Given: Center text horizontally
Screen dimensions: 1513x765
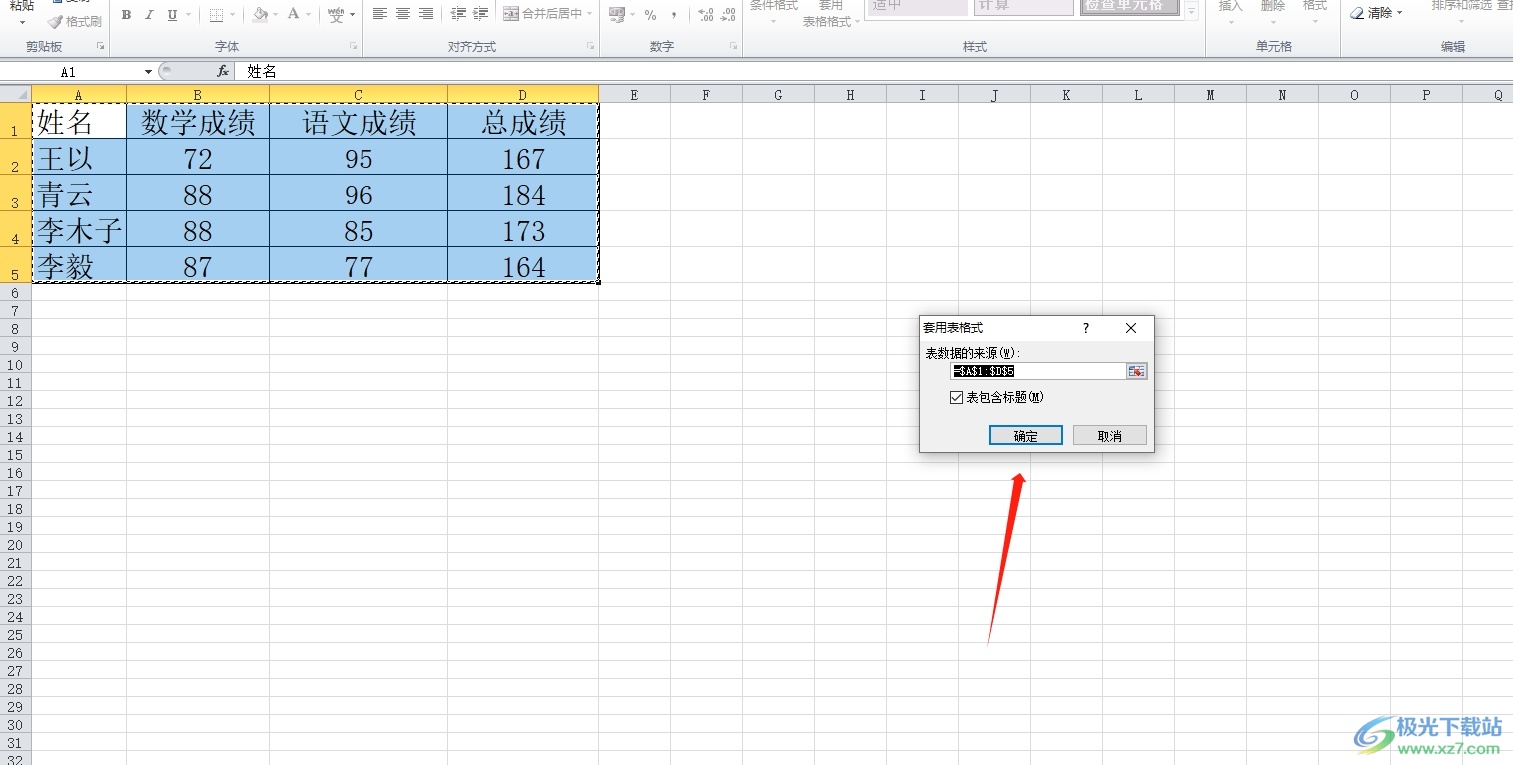Looking at the screenshot, I should click(403, 14).
